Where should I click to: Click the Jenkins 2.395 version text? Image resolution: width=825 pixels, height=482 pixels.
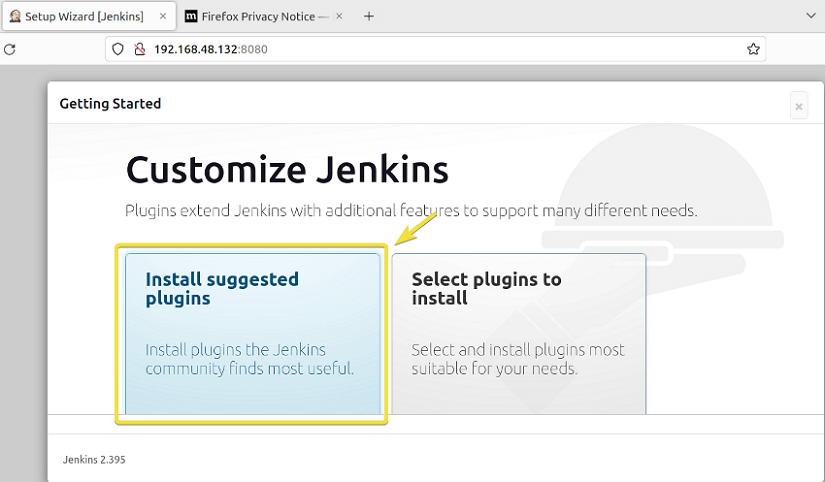coord(94,460)
